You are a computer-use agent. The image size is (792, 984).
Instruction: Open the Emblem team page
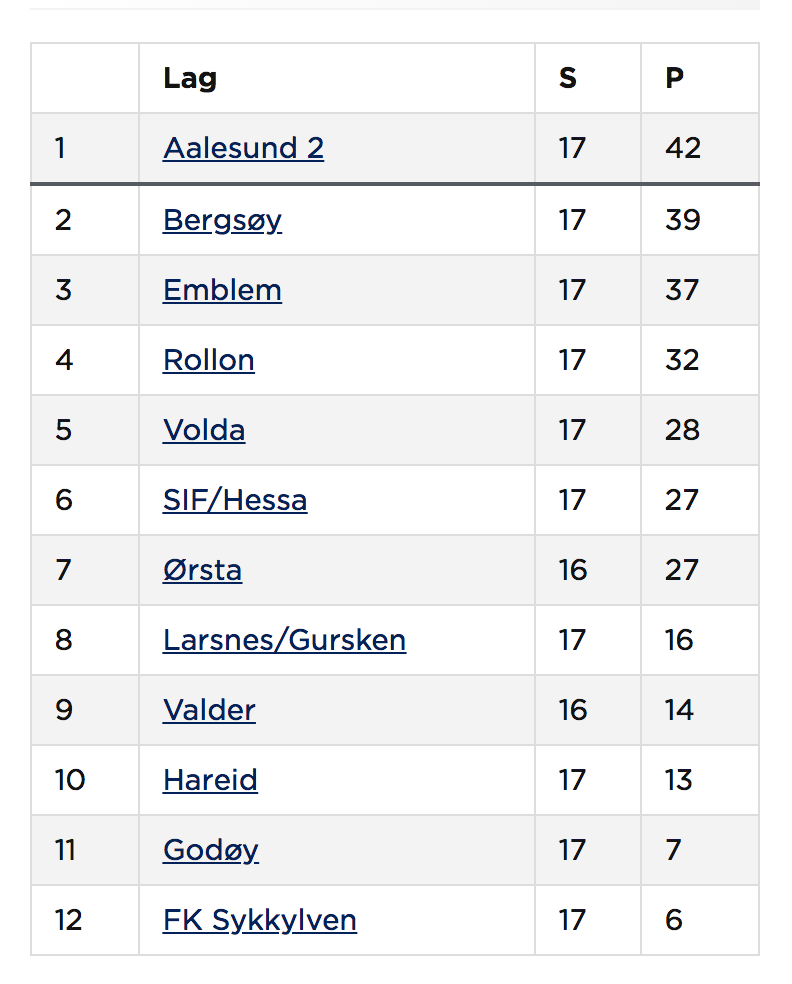pyautogui.click(x=222, y=289)
